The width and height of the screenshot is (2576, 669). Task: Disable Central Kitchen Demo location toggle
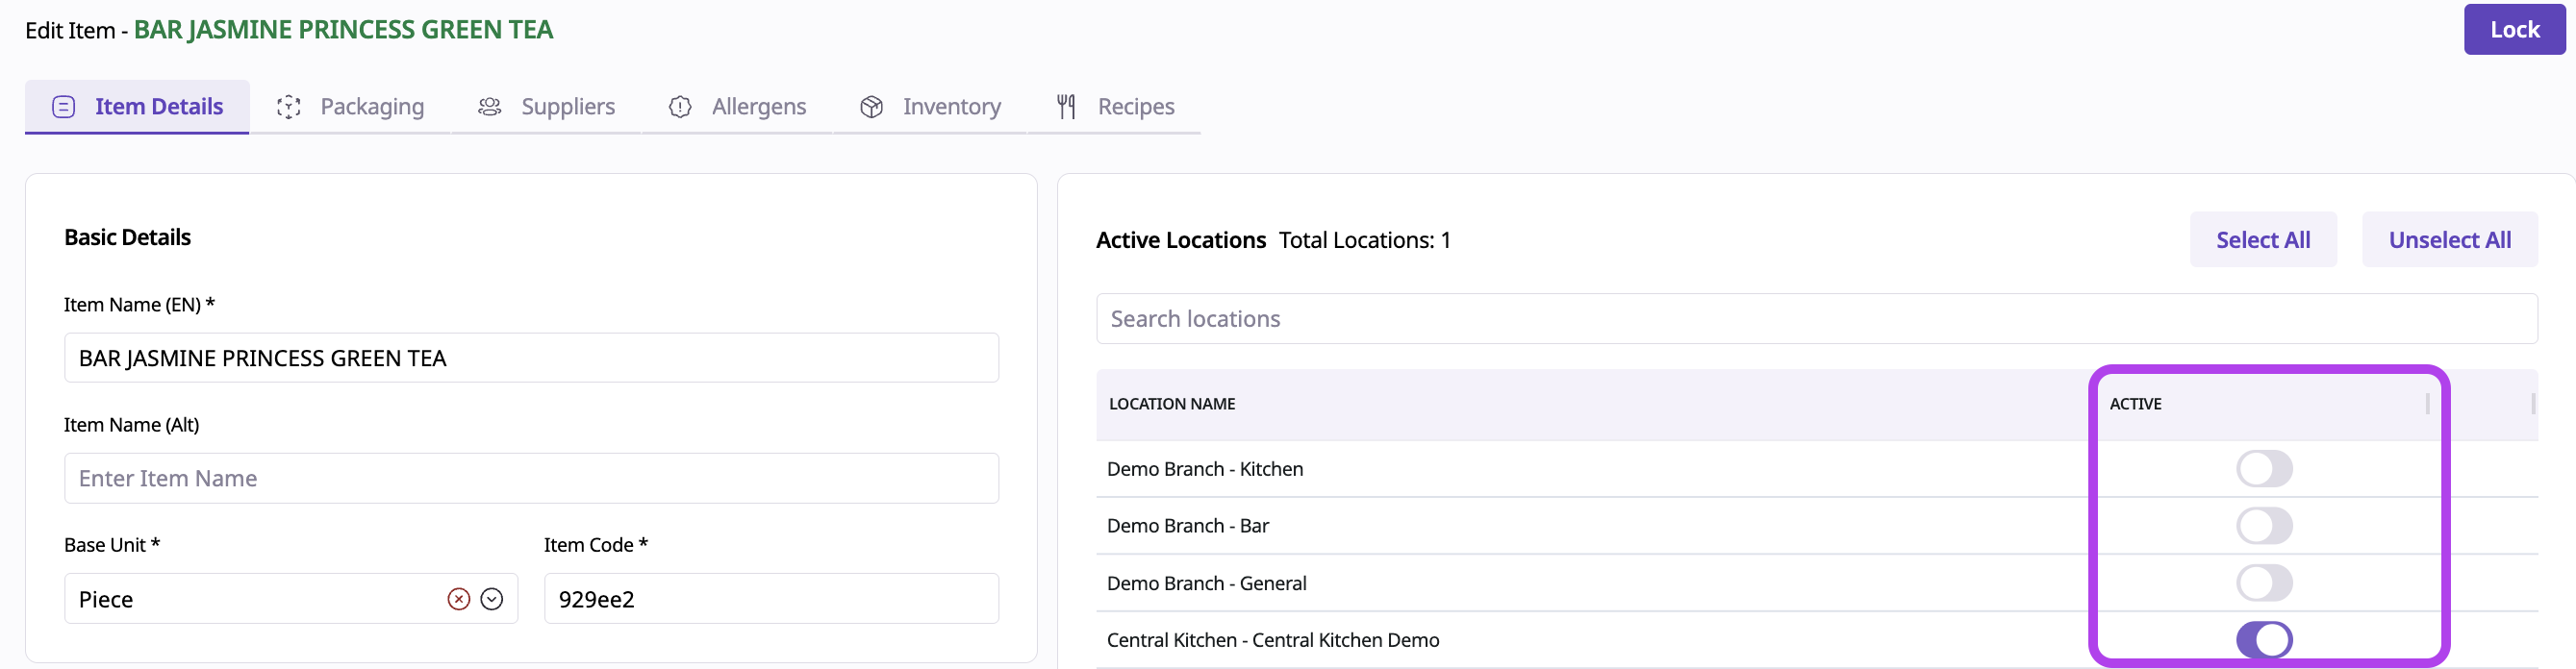[x=2263, y=640]
